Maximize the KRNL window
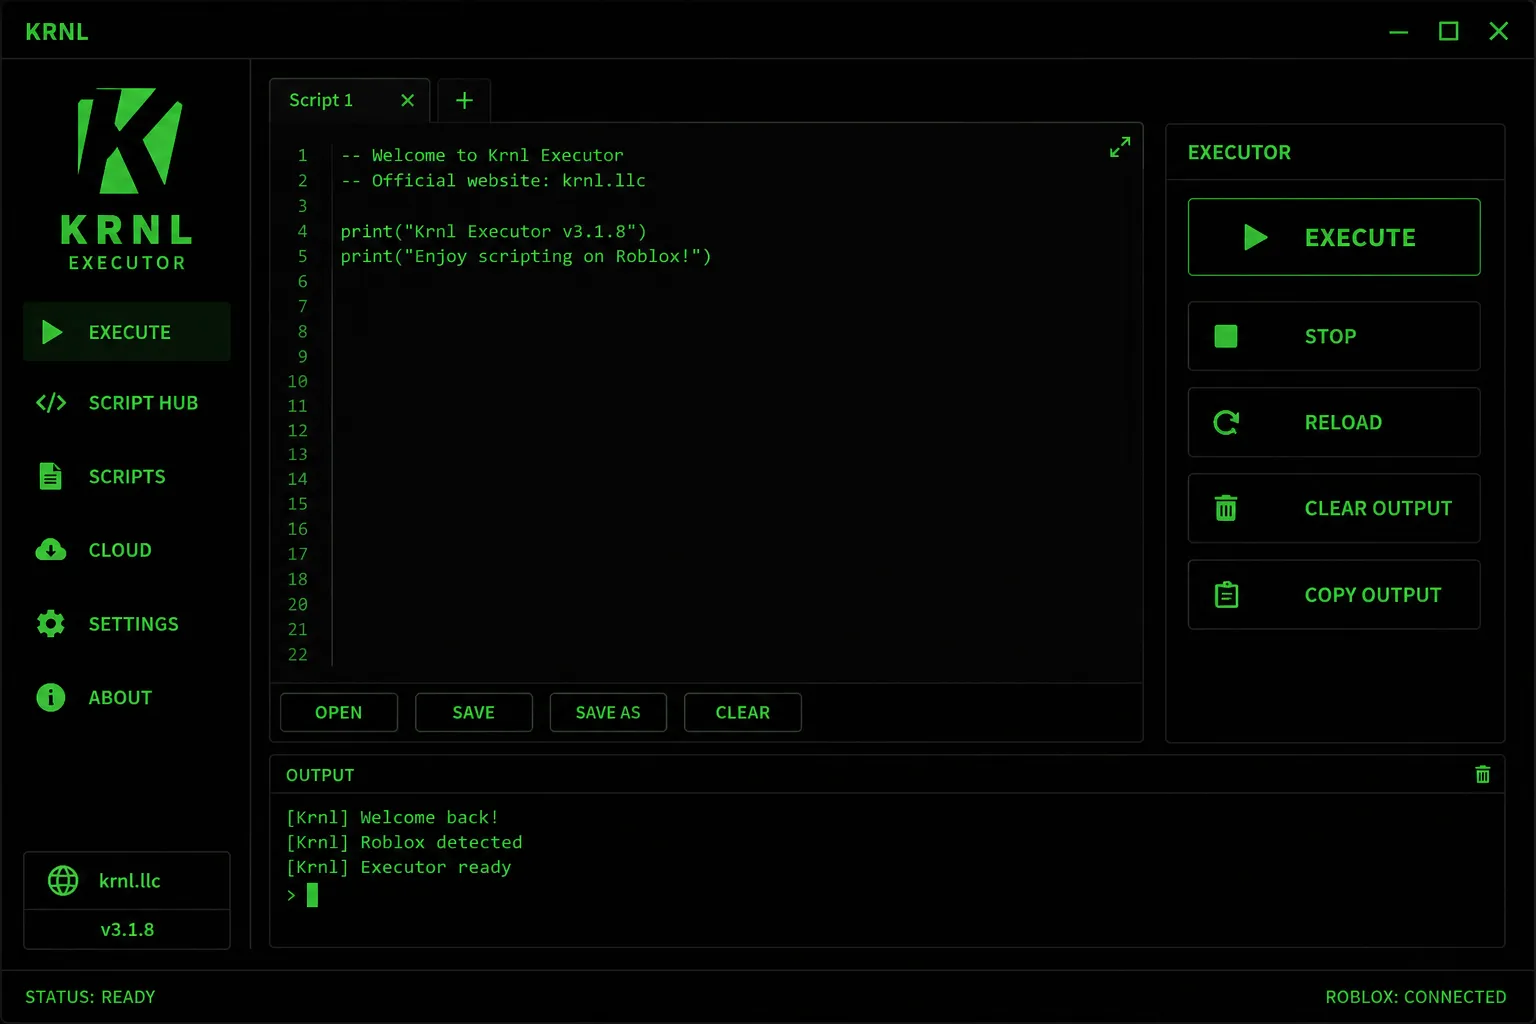The width and height of the screenshot is (1536, 1024). [x=1448, y=32]
